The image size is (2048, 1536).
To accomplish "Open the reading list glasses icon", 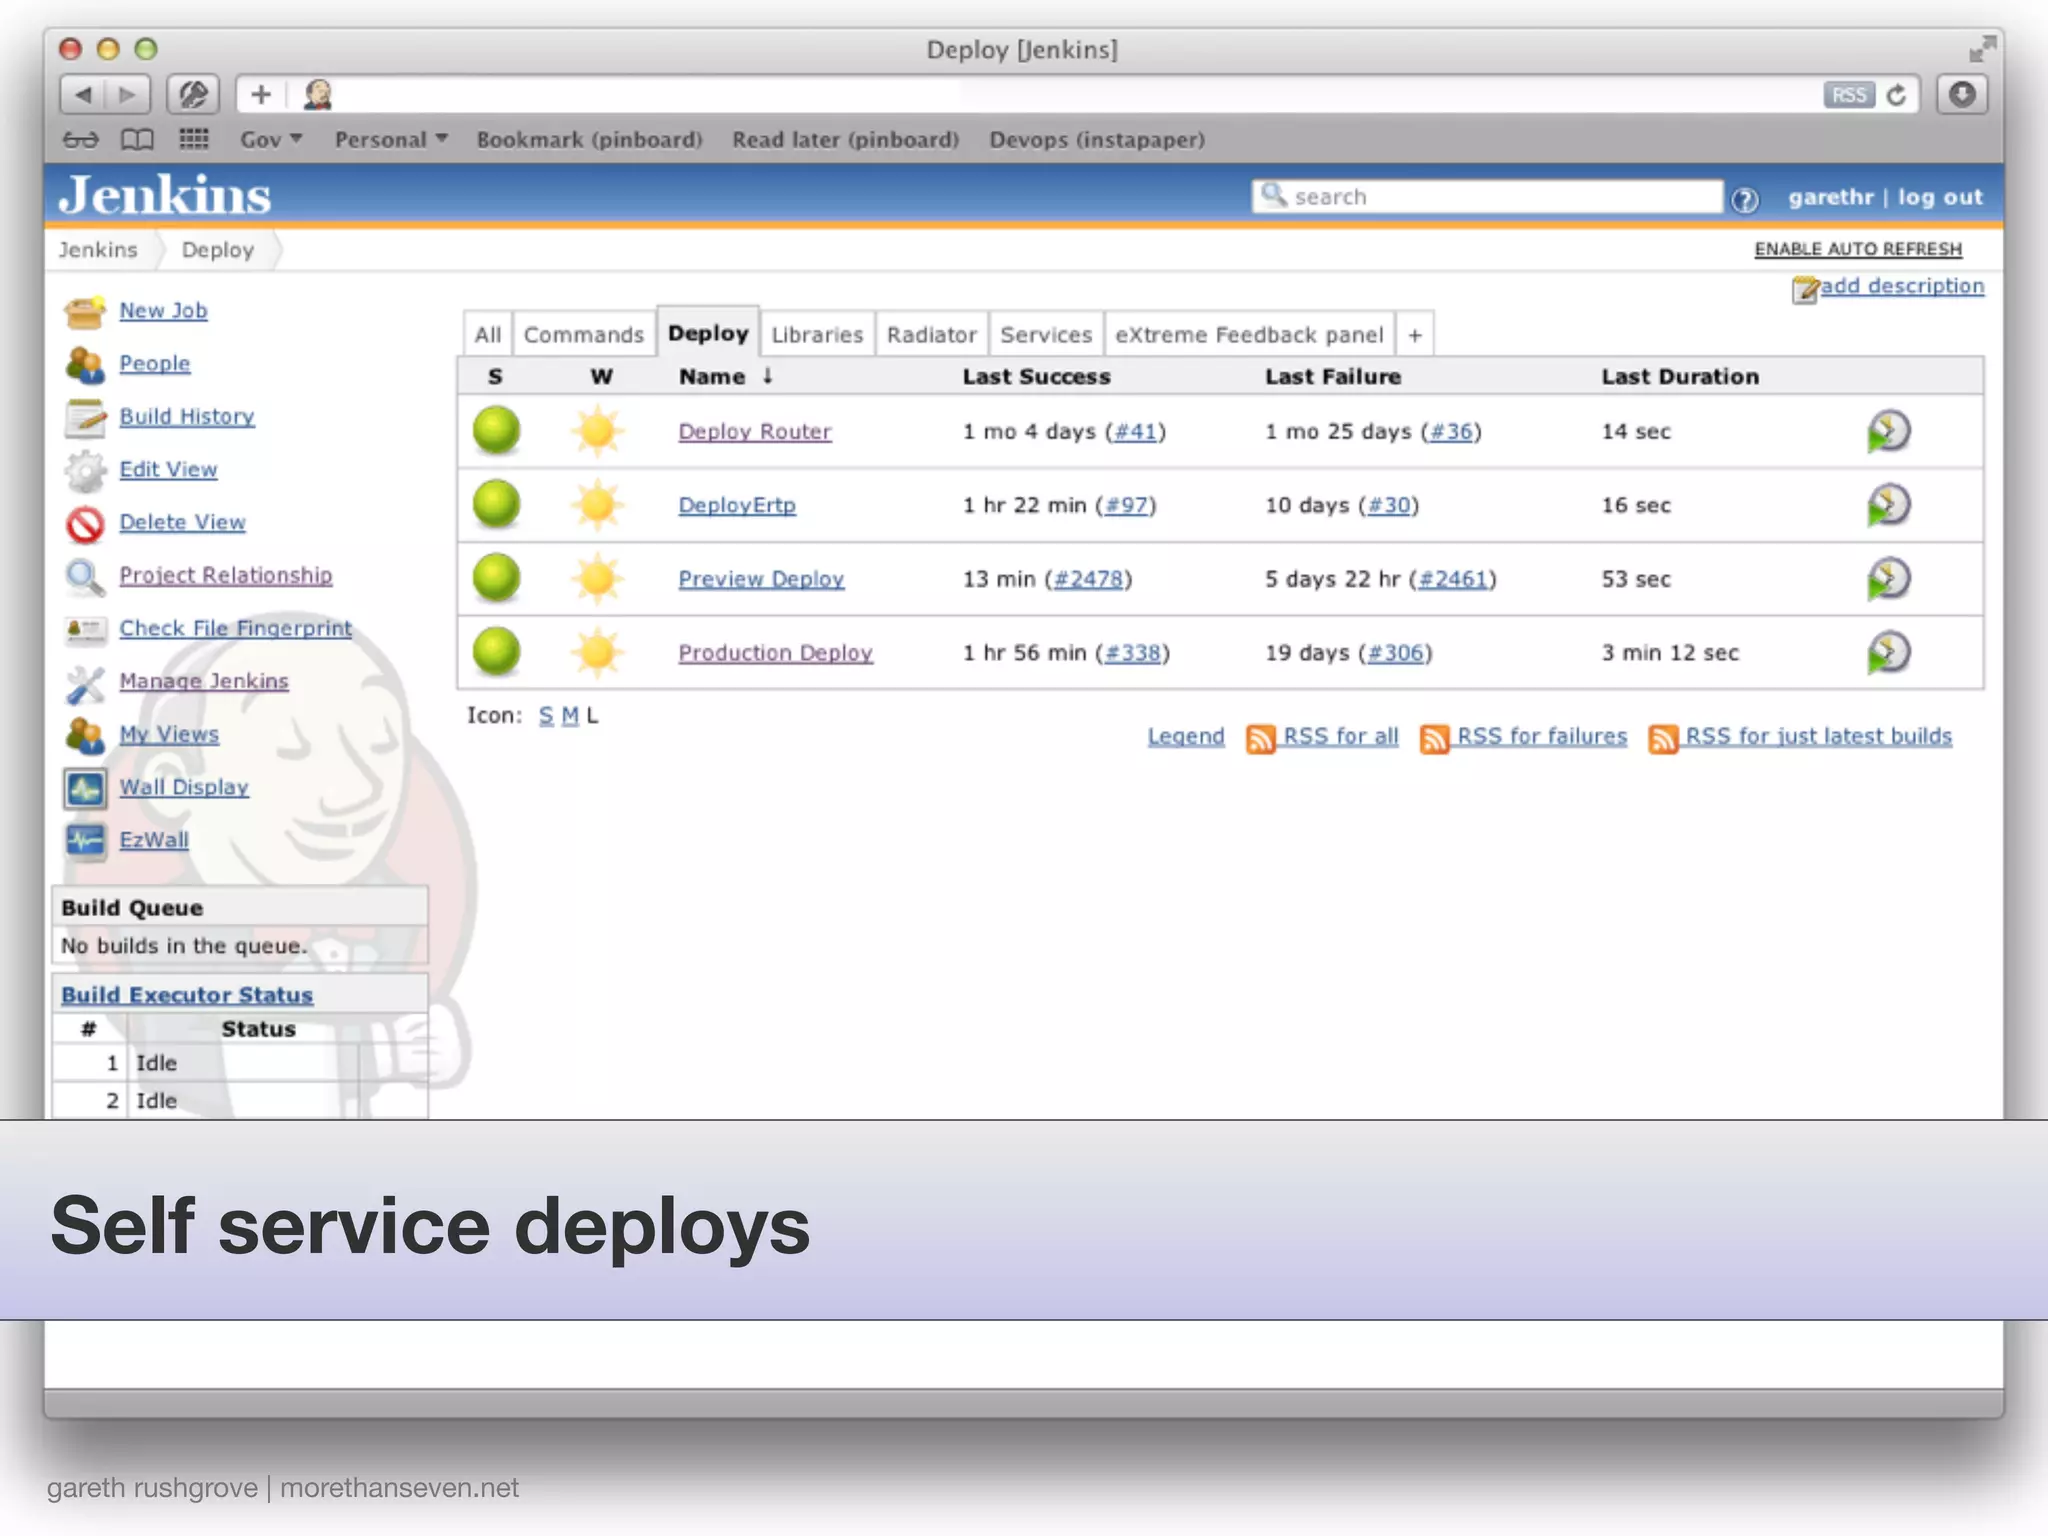I will [x=80, y=140].
